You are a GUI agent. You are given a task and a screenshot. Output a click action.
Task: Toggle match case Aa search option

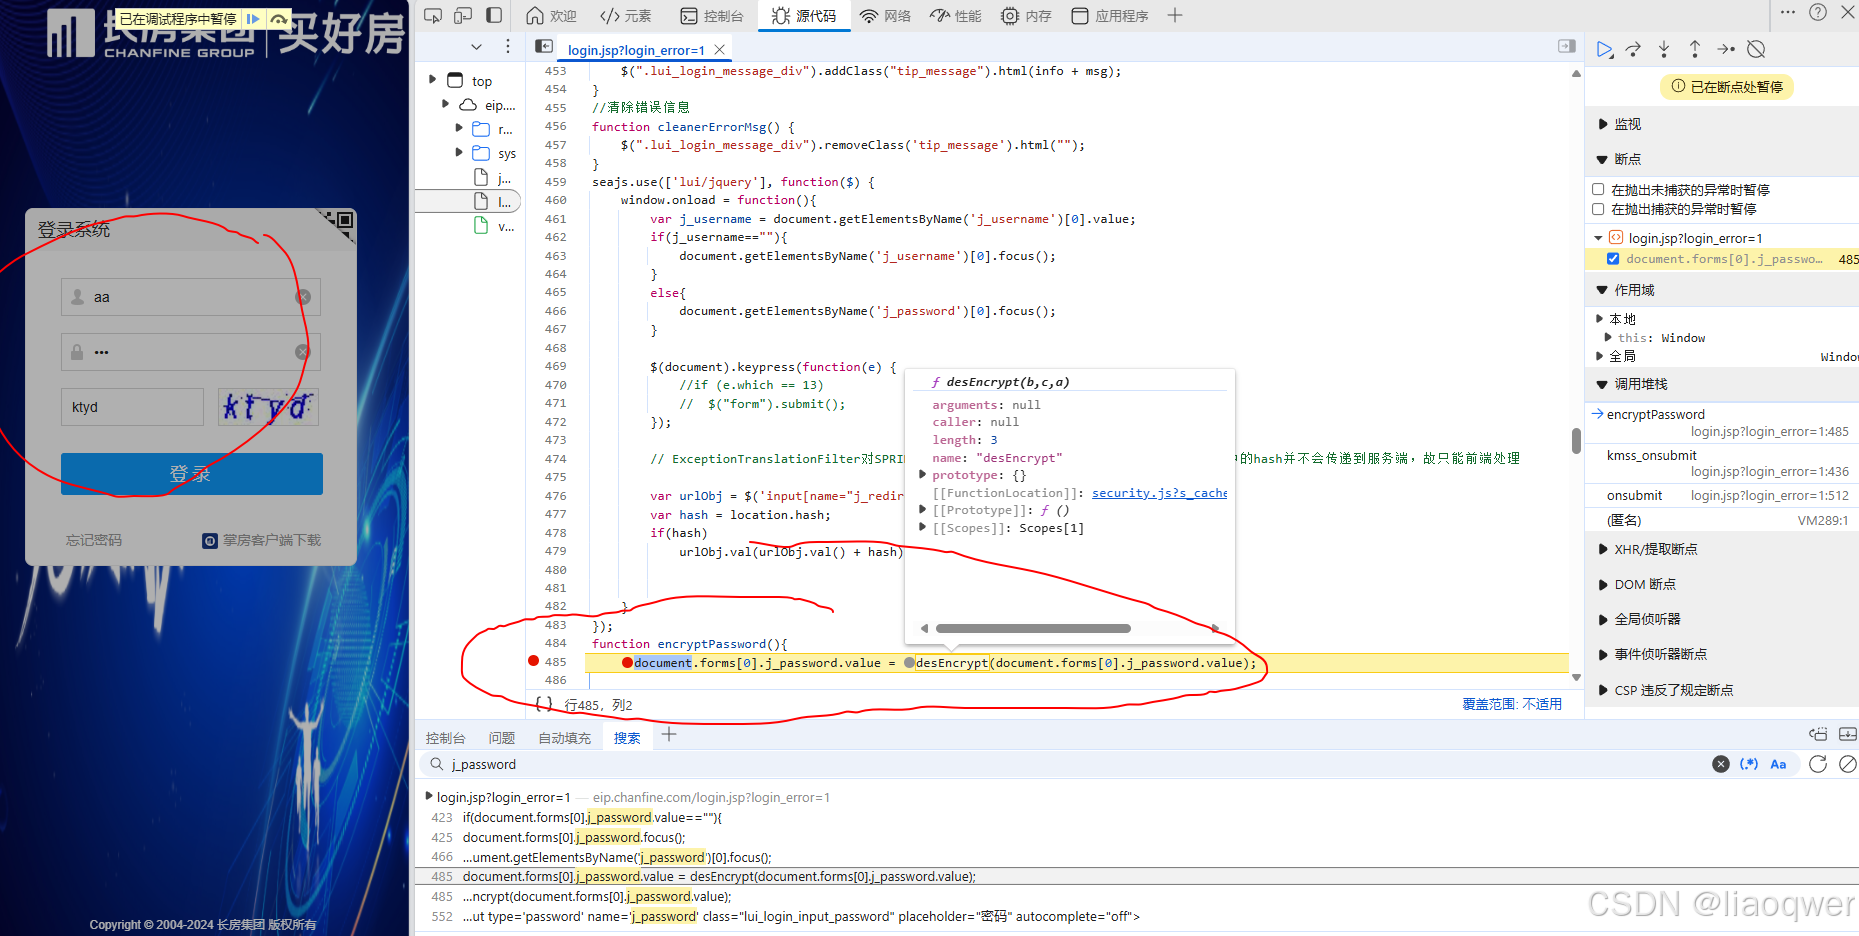(1778, 764)
